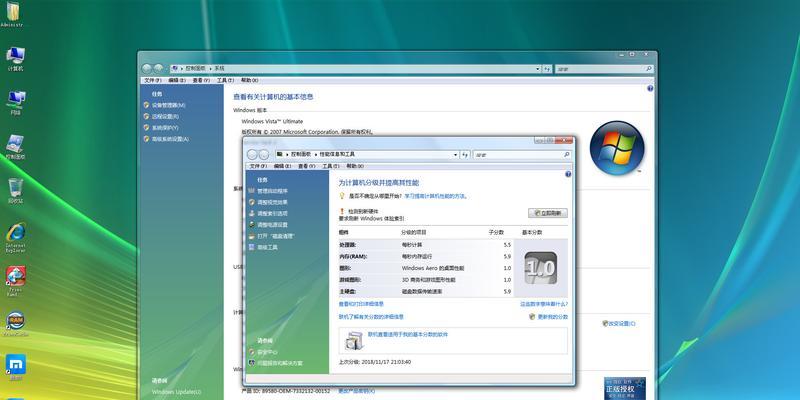This screenshot has width=800, height=400.
Task: Click view and print details link
Action: point(361,304)
